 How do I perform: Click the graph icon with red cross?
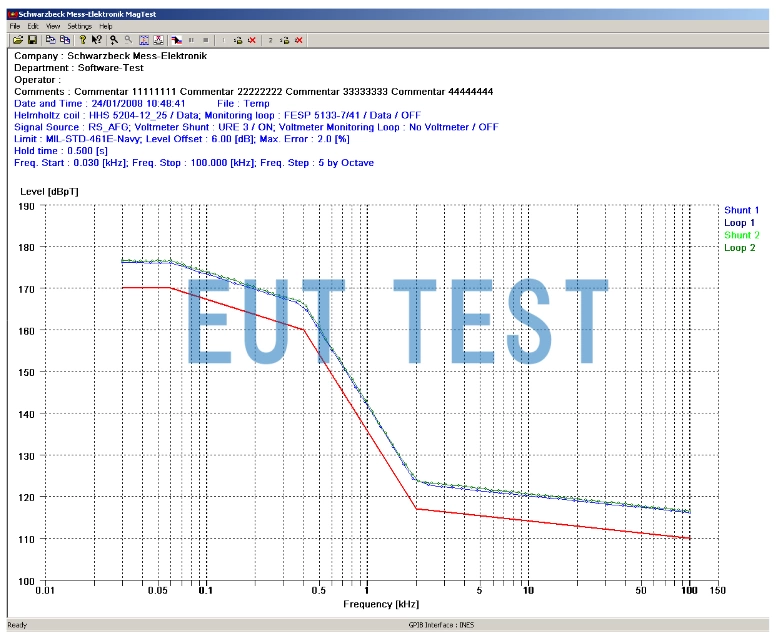pyautogui.click(x=159, y=40)
